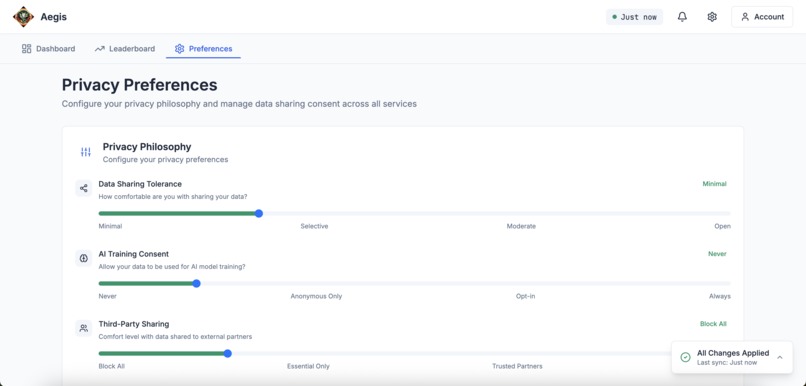Click the AI Training Consent icon

84,258
